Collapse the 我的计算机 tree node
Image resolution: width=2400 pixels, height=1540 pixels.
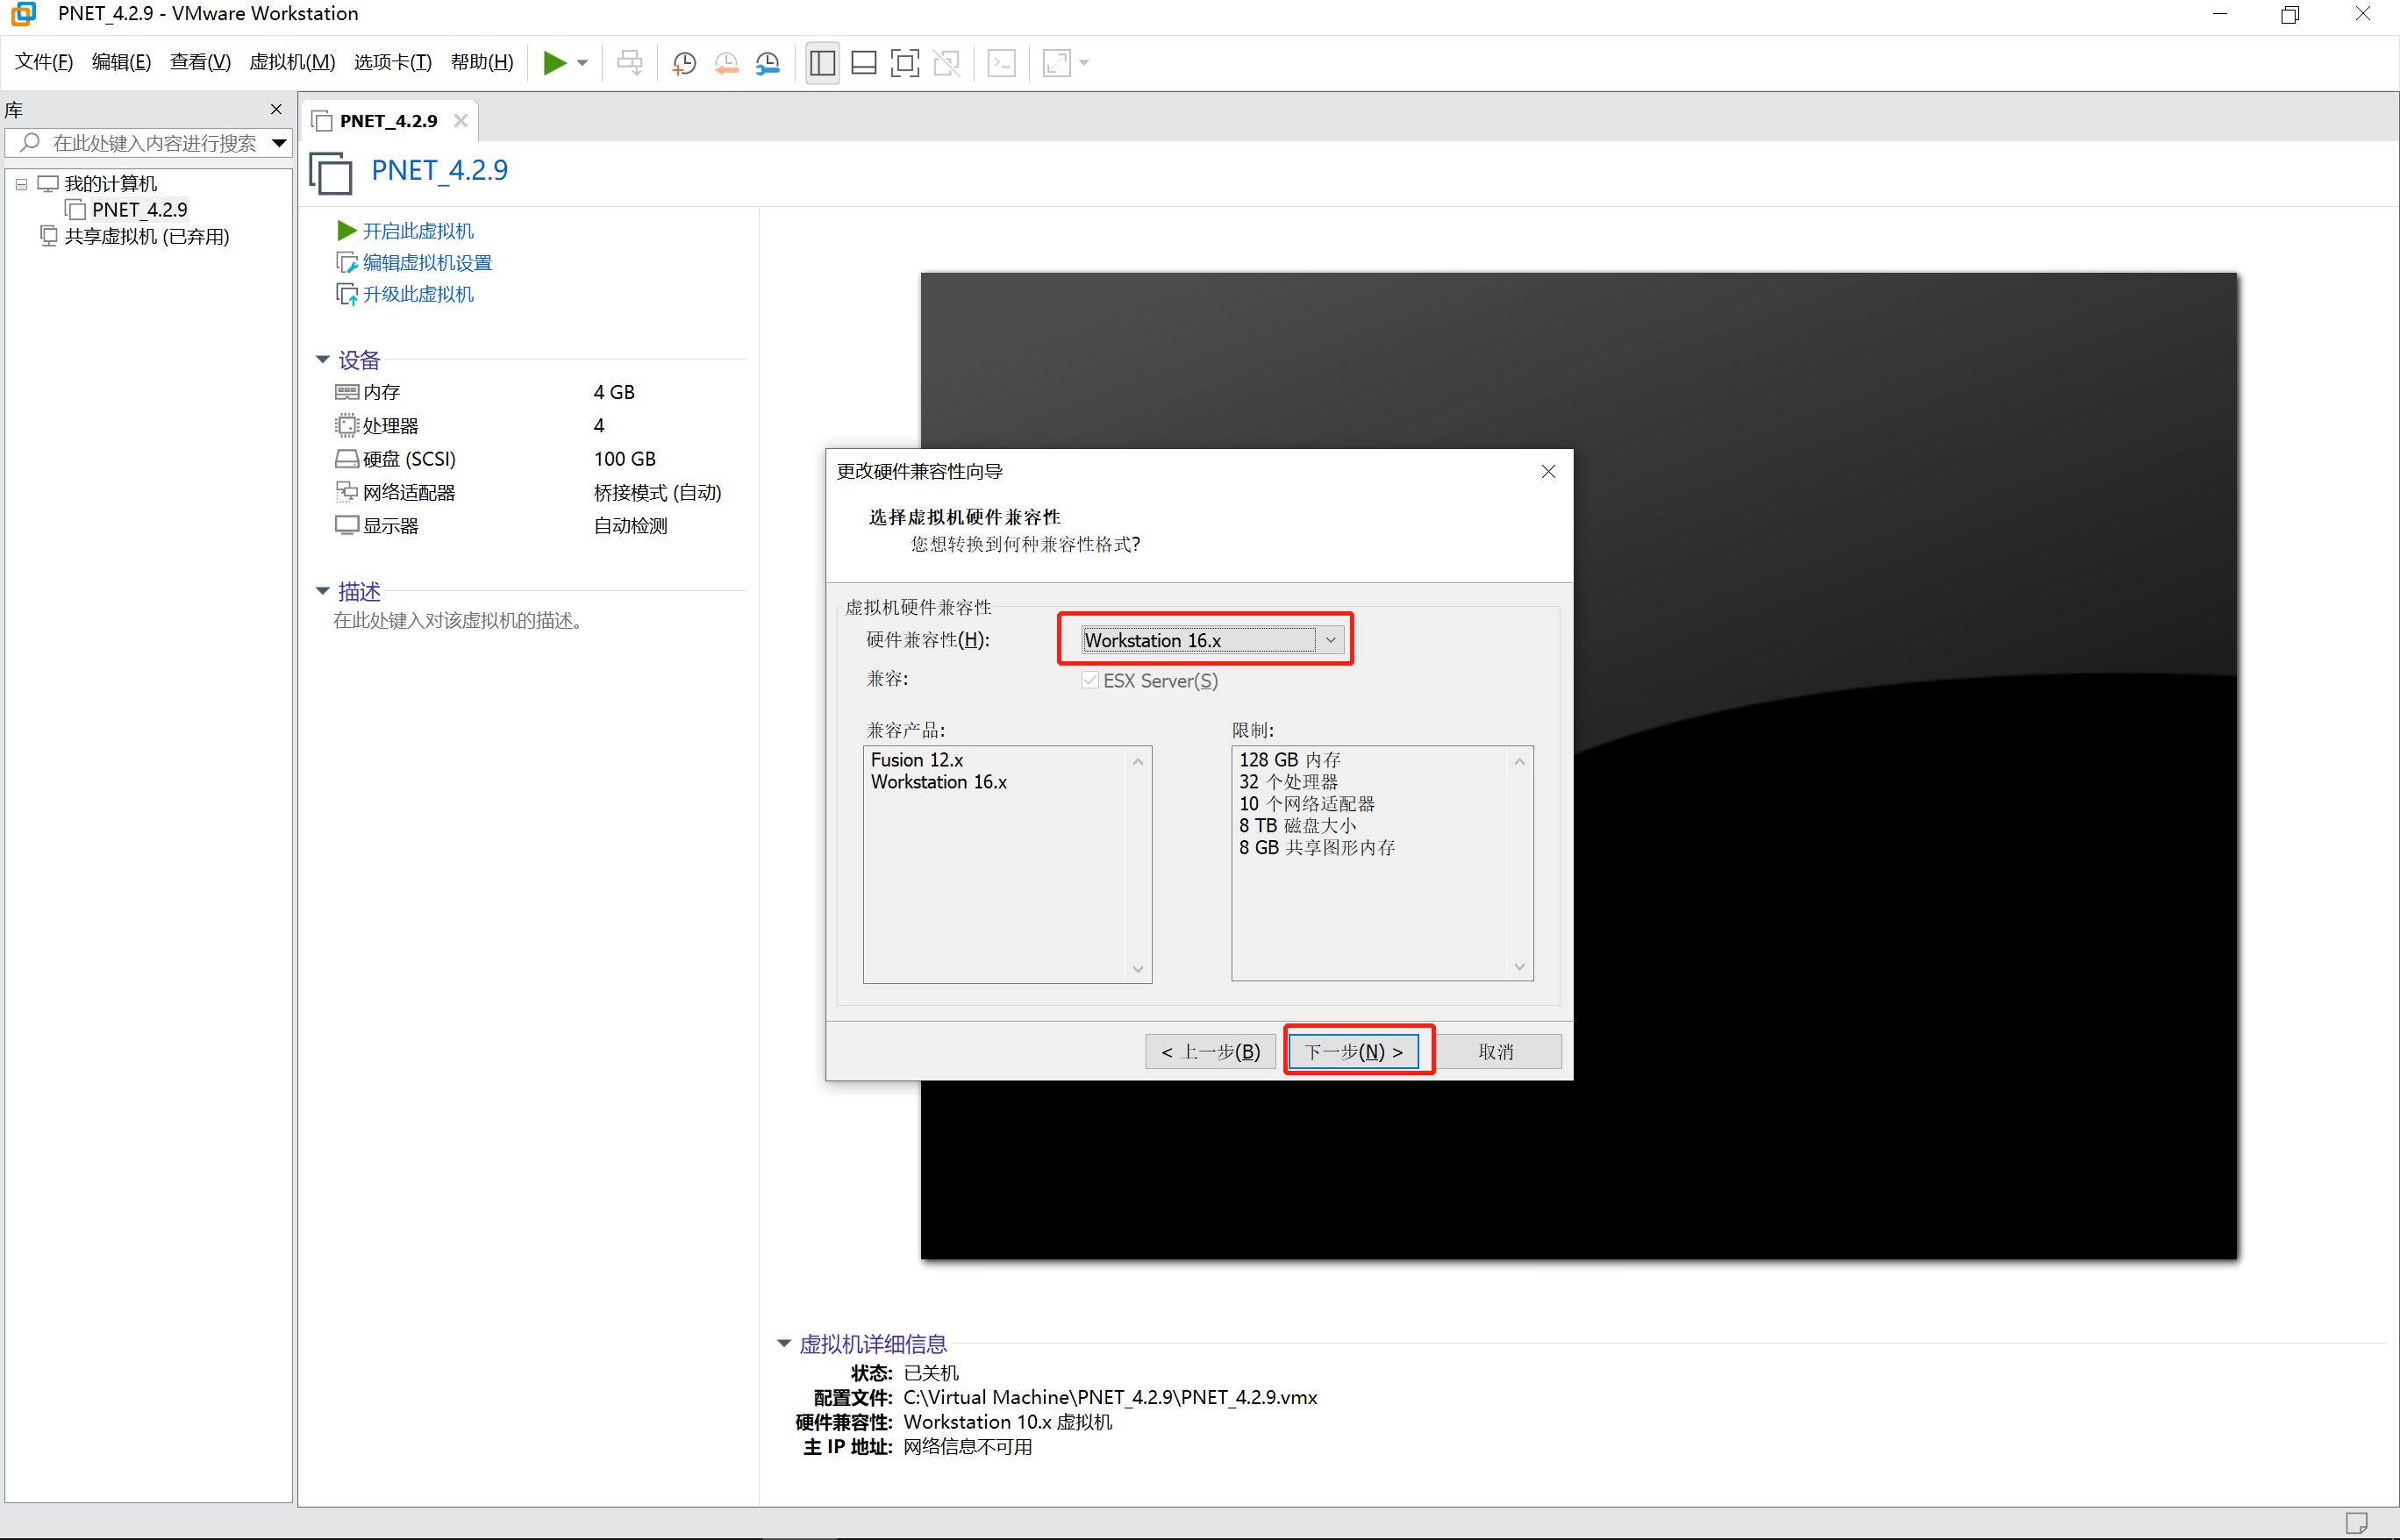click(21, 184)
